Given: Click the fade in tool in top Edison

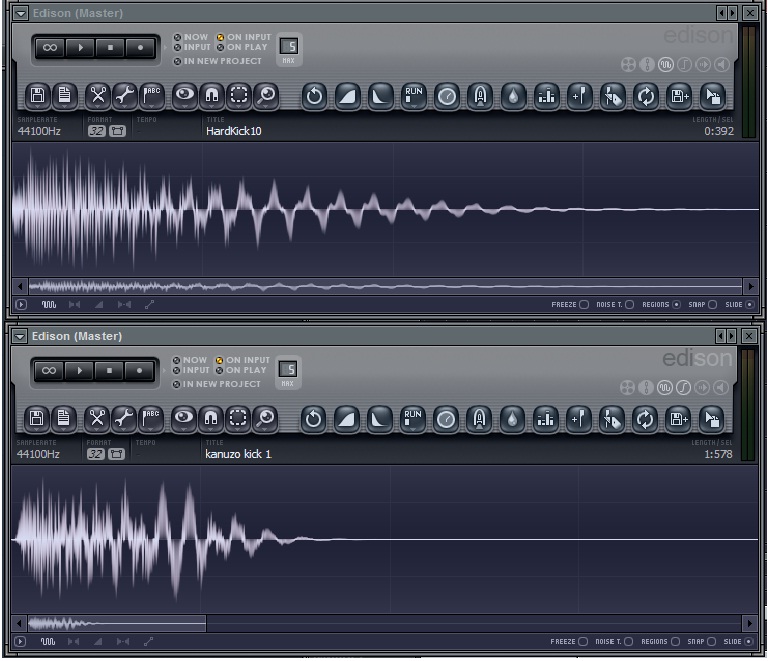Looking at the screenshot, I should click(348, 96).
